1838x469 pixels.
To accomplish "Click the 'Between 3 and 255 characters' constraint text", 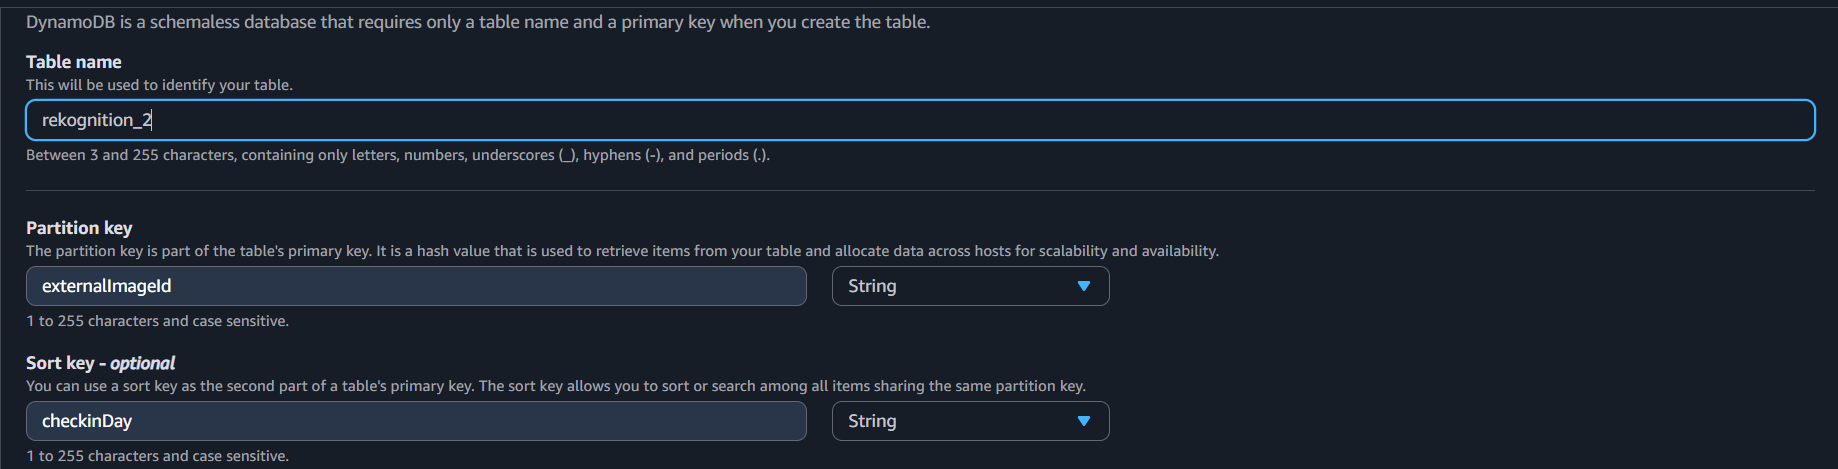I will pos(398,155).
